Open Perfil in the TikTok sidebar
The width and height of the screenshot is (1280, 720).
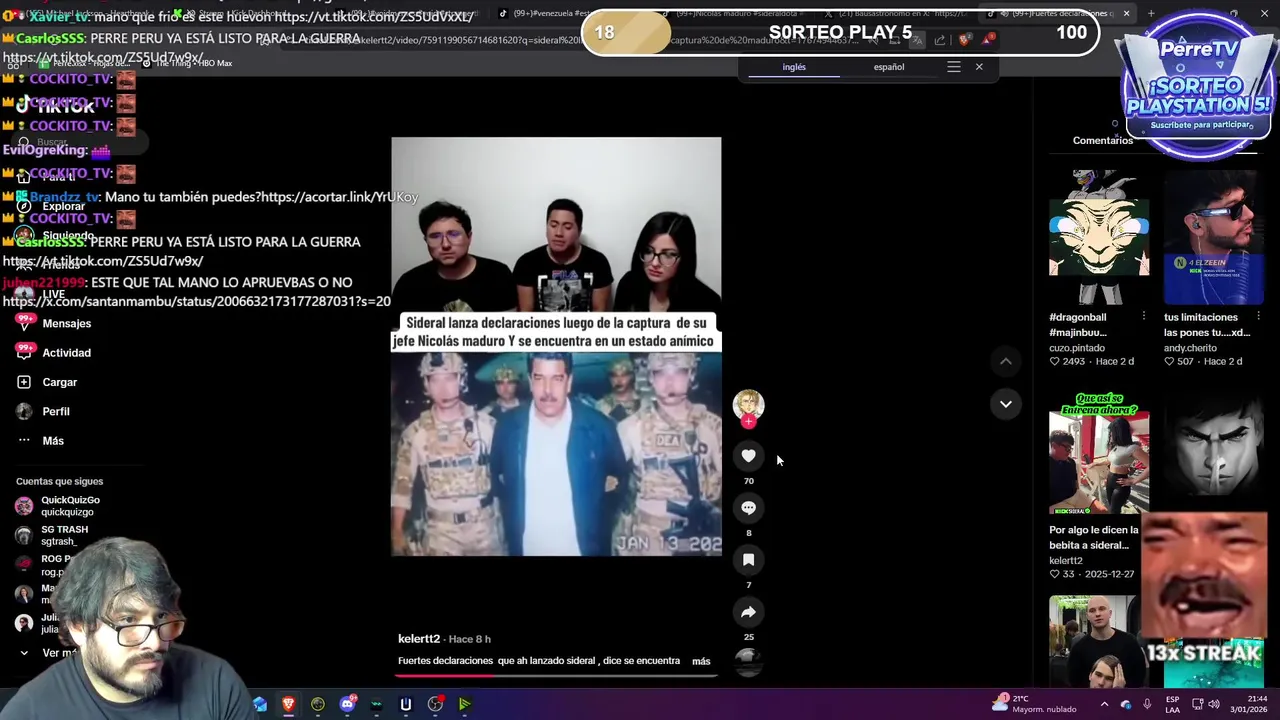tap(44, 411)
